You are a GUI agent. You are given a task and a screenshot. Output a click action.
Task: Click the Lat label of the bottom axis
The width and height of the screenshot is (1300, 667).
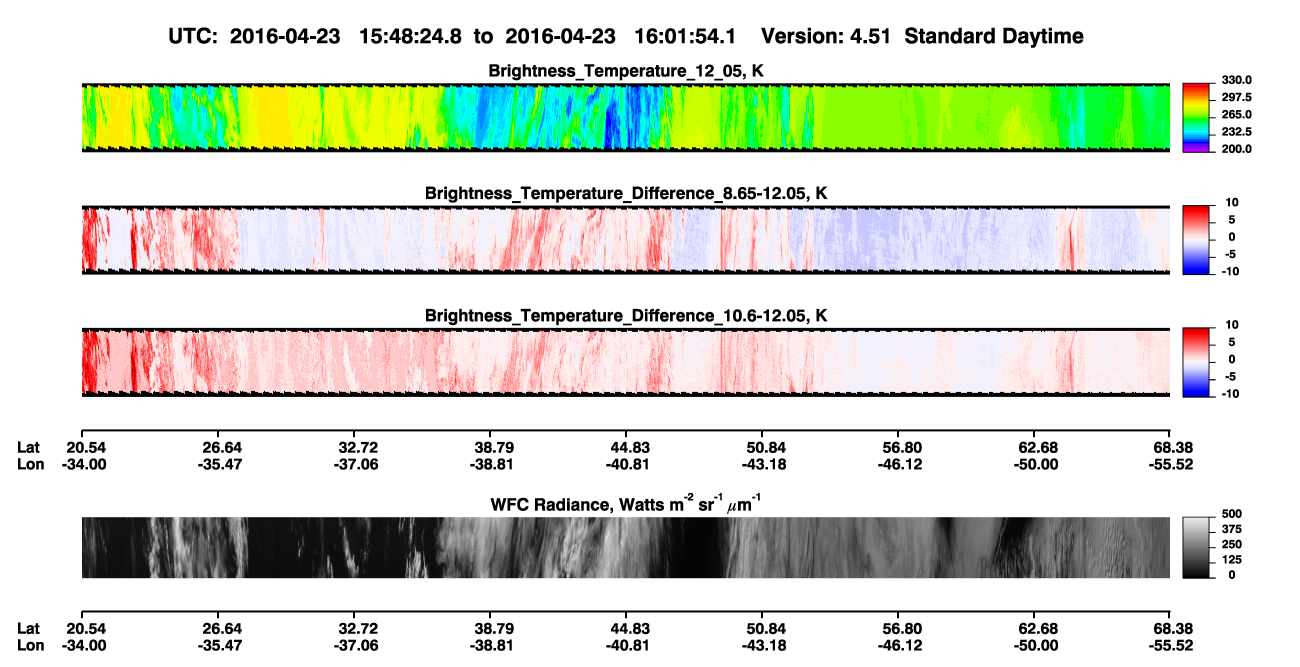(x=30, y=627)
